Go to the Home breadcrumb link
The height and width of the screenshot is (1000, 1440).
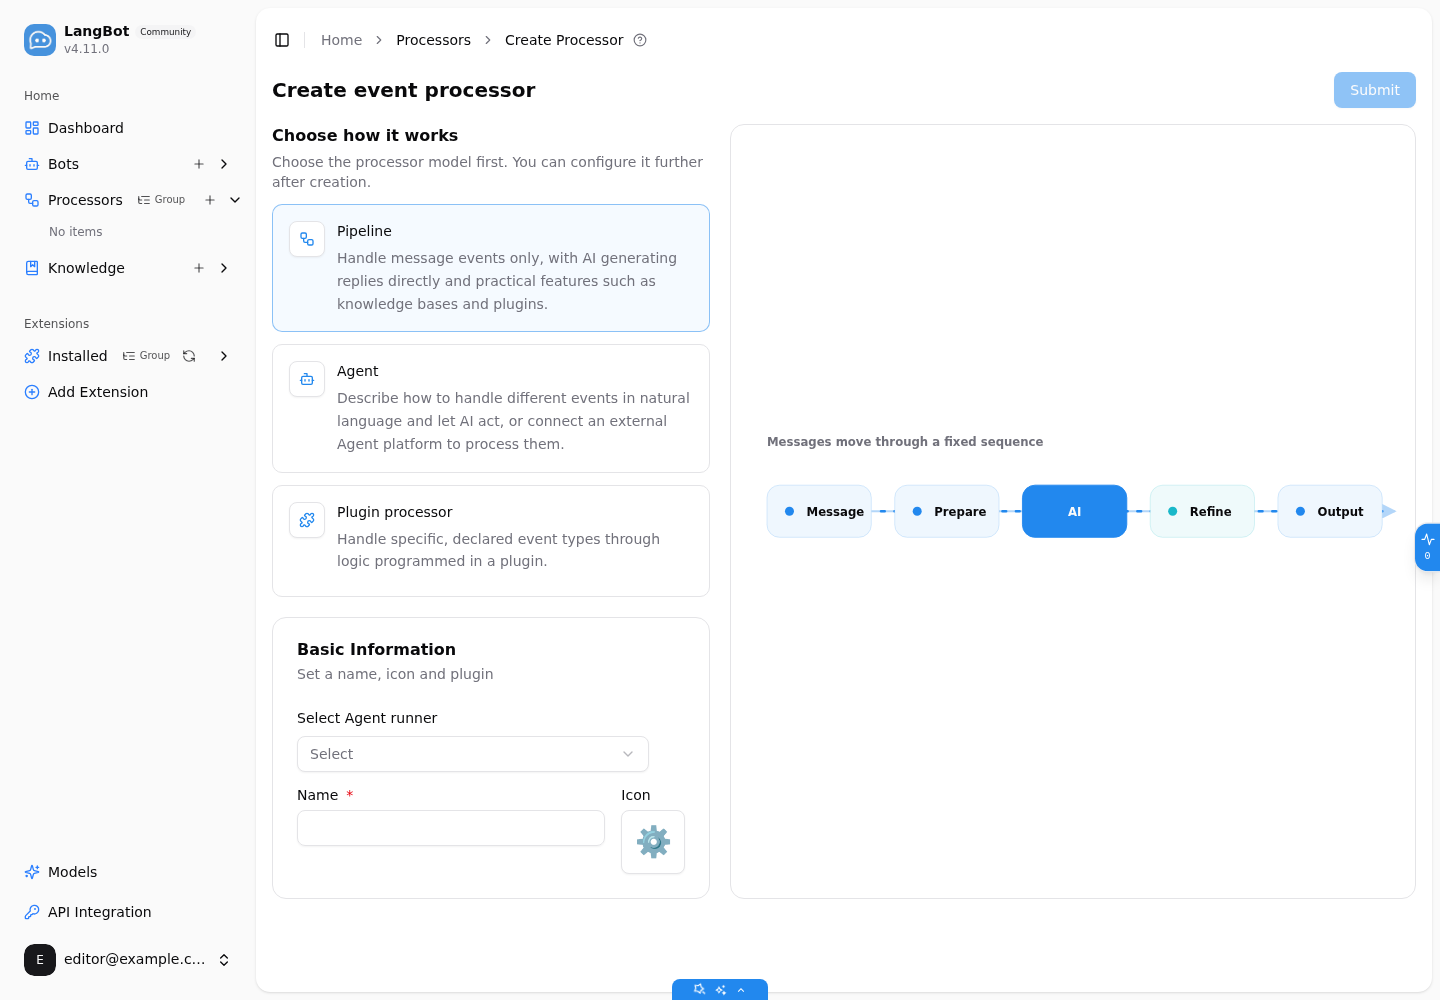coord(341,40)
